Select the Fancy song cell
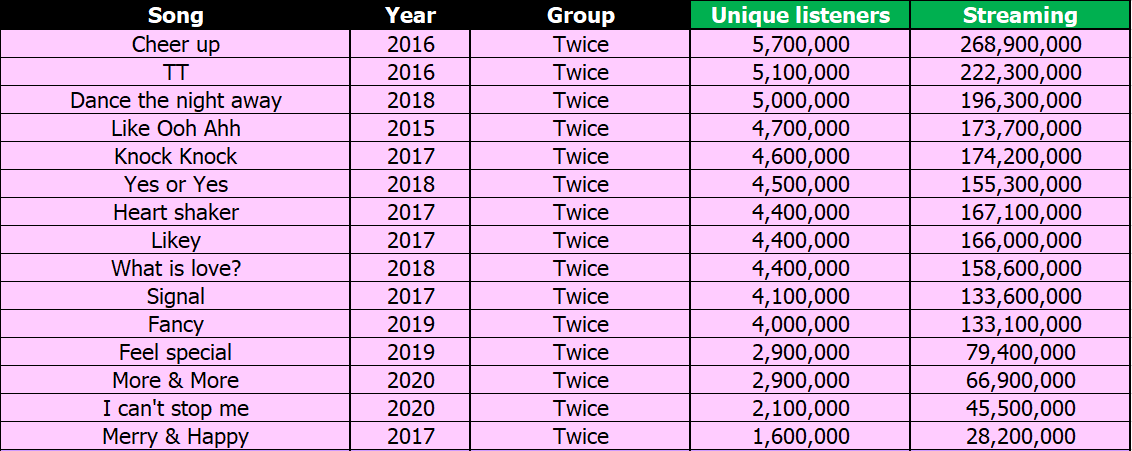The height and width of the screenshot is (451, 1132). (x=176, y=324)
